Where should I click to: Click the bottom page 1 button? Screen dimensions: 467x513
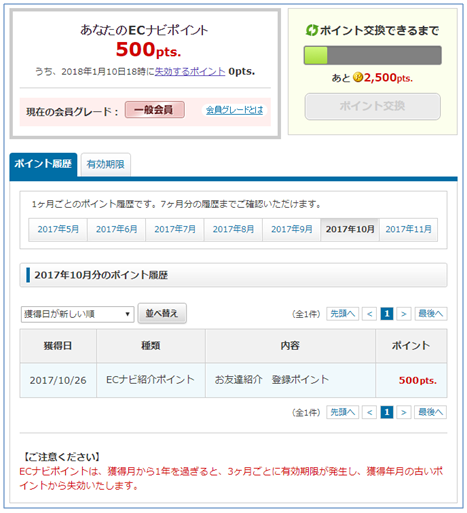pos(387,412)
